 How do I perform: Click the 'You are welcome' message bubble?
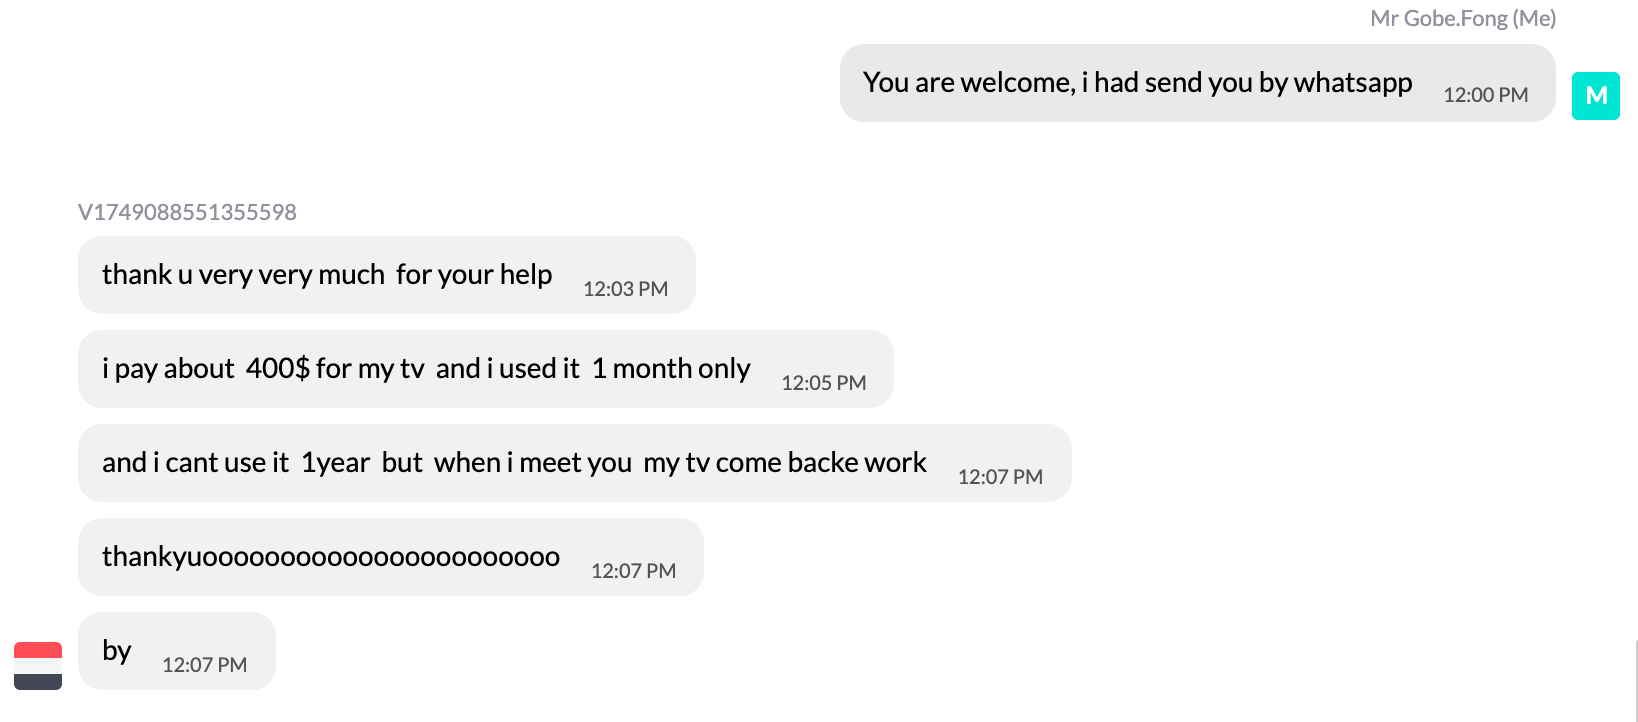(1136, 83)
